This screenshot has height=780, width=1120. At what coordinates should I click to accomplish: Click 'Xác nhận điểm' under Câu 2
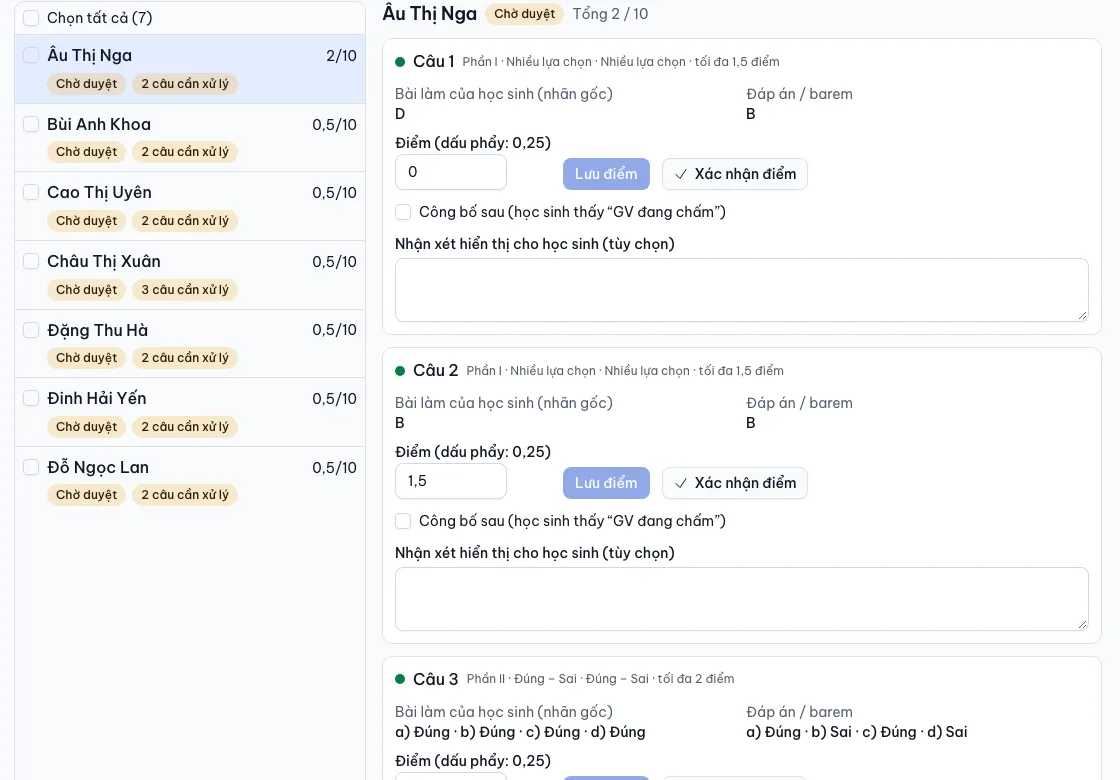(734, 483)
